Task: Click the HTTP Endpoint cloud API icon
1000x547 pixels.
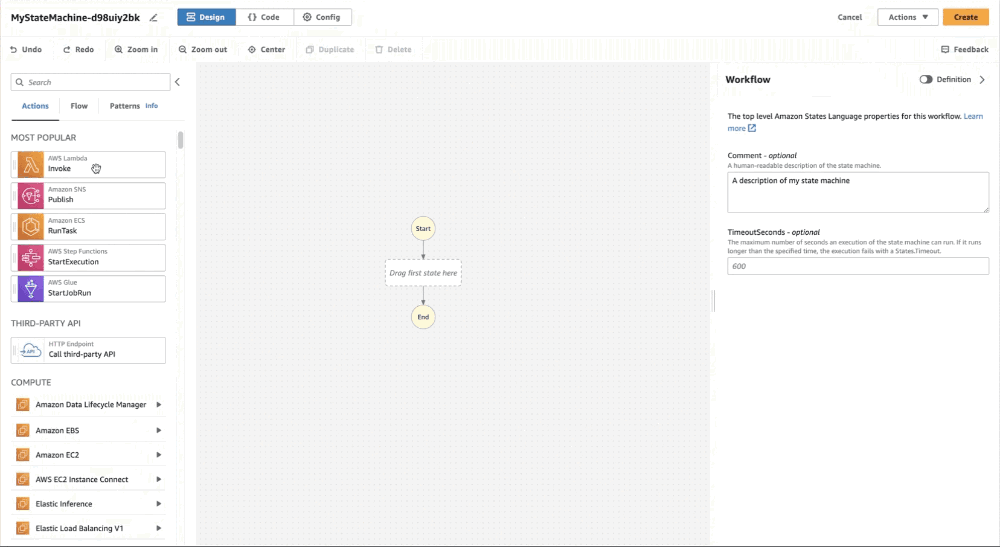Action: point(31,351)
